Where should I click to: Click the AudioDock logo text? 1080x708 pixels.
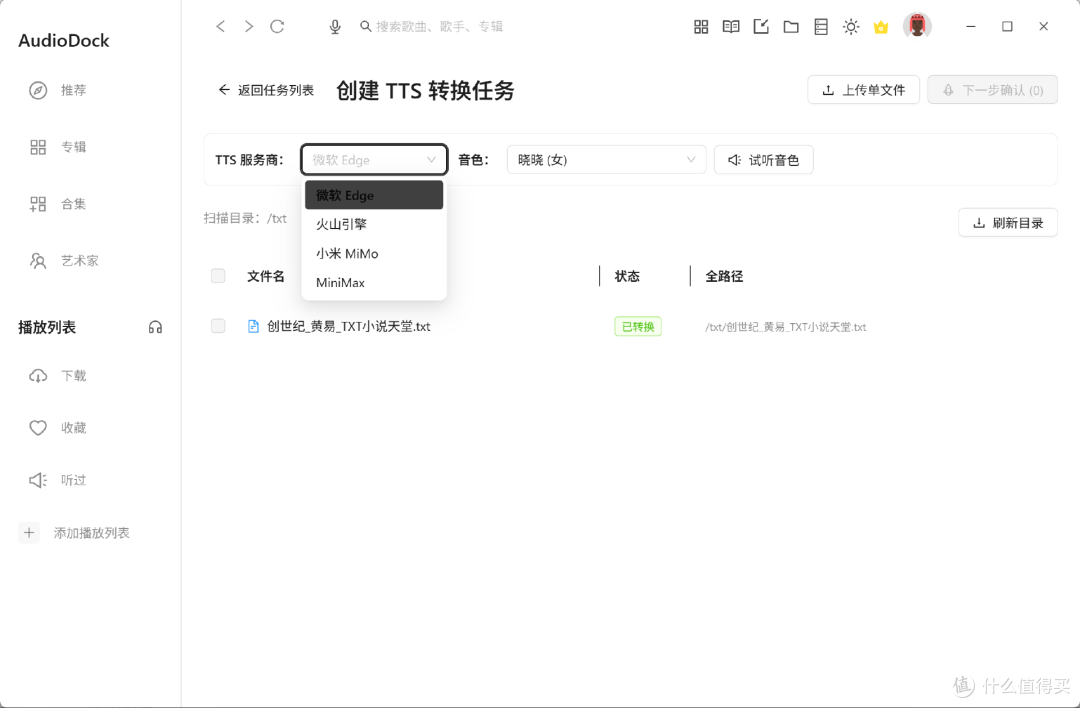coord(63,41)
